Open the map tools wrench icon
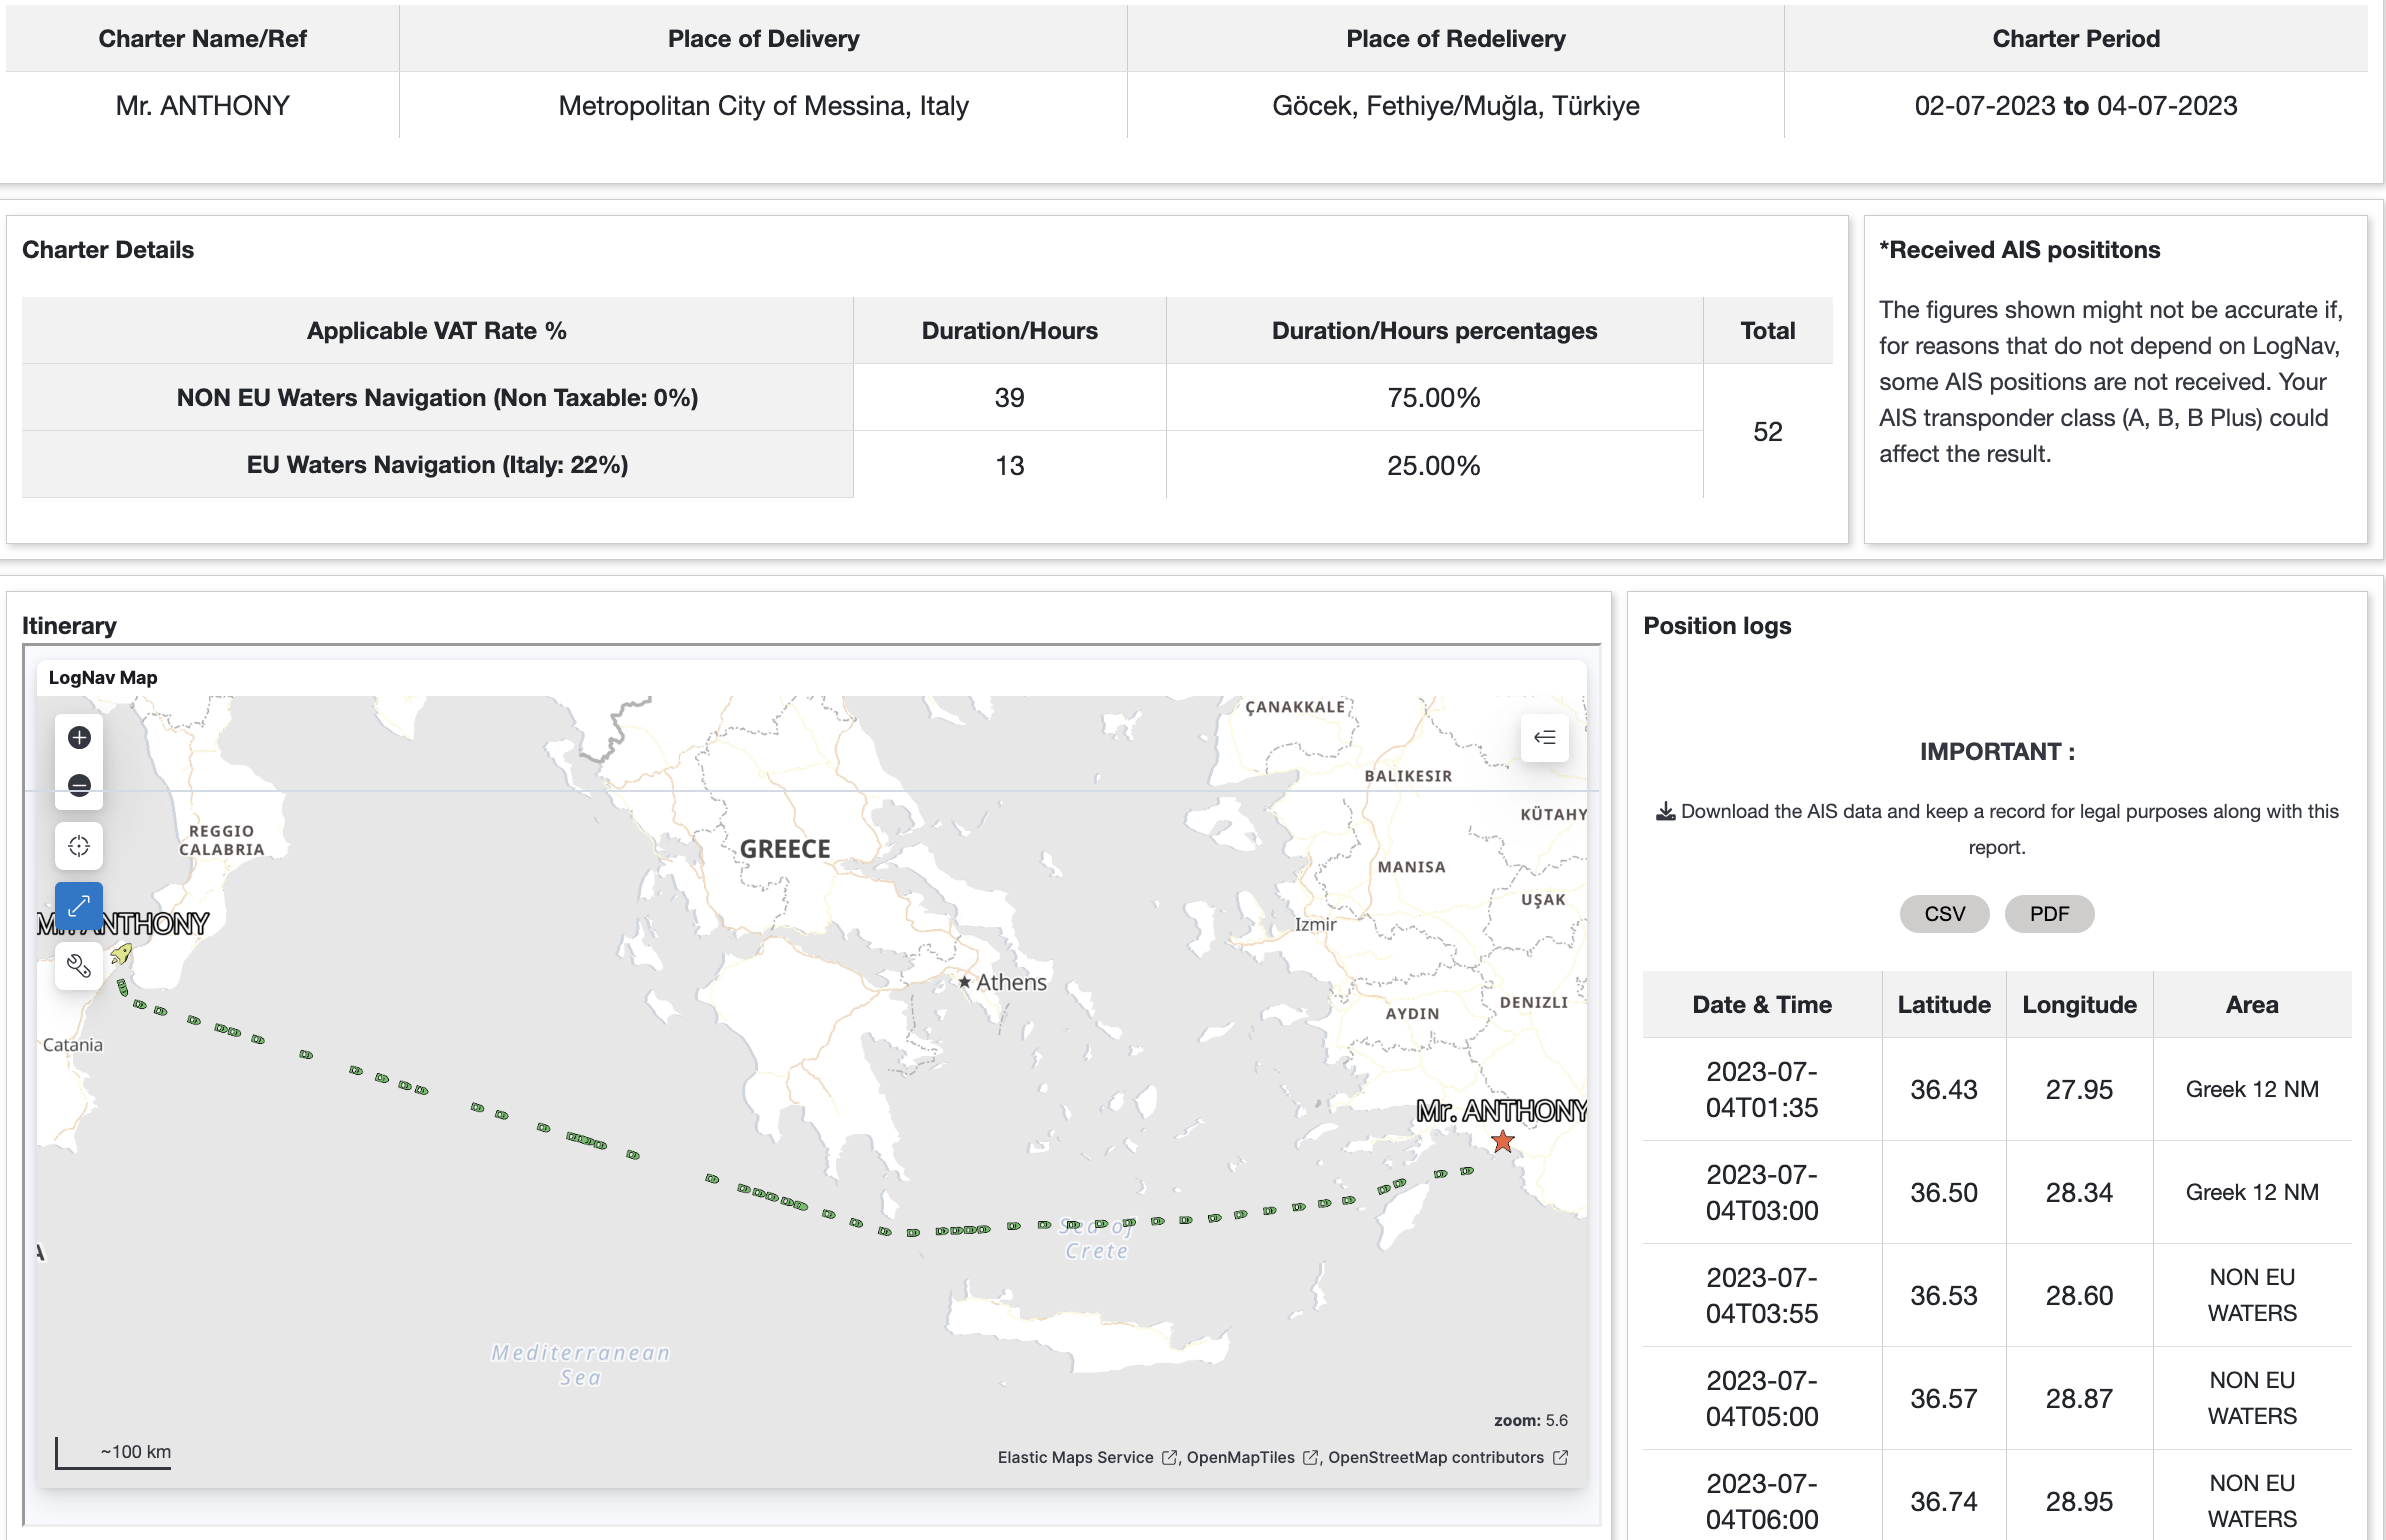Image resolution: width=2386 pixels, height=1540 pixels. [x=79, y=966]
